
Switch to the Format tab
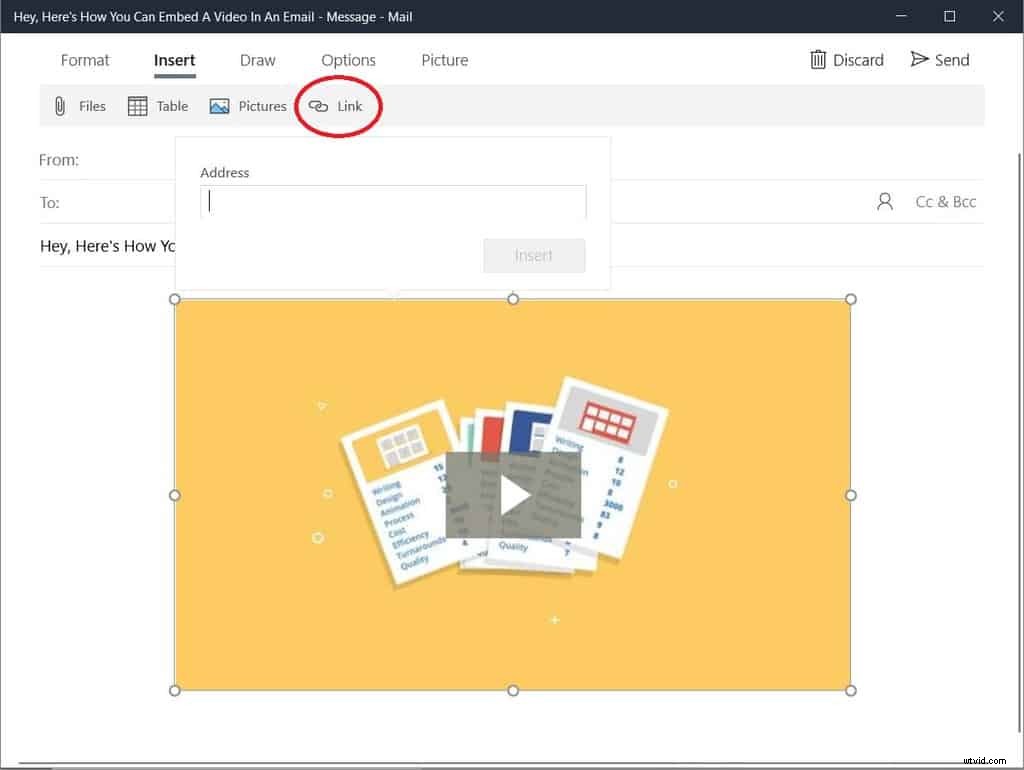point(85,60)
